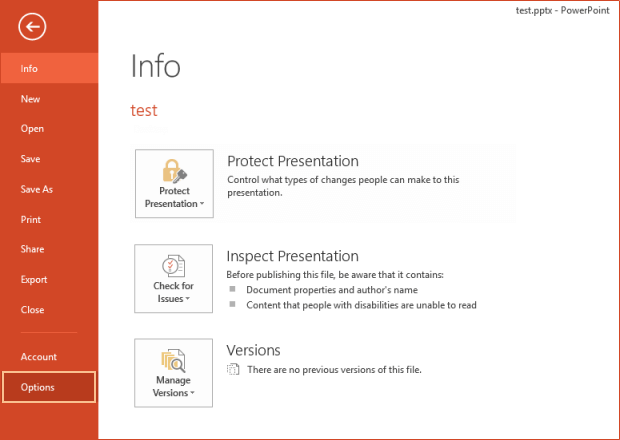Click the 'Info' page heading

click(x=155, y=66)
